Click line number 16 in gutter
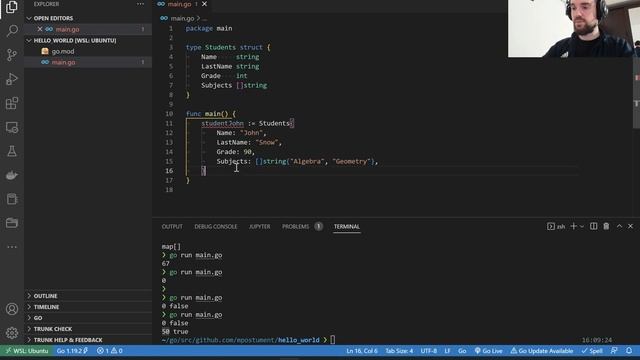Viewport: 640px width, 360px height. [x=169, y=171]
